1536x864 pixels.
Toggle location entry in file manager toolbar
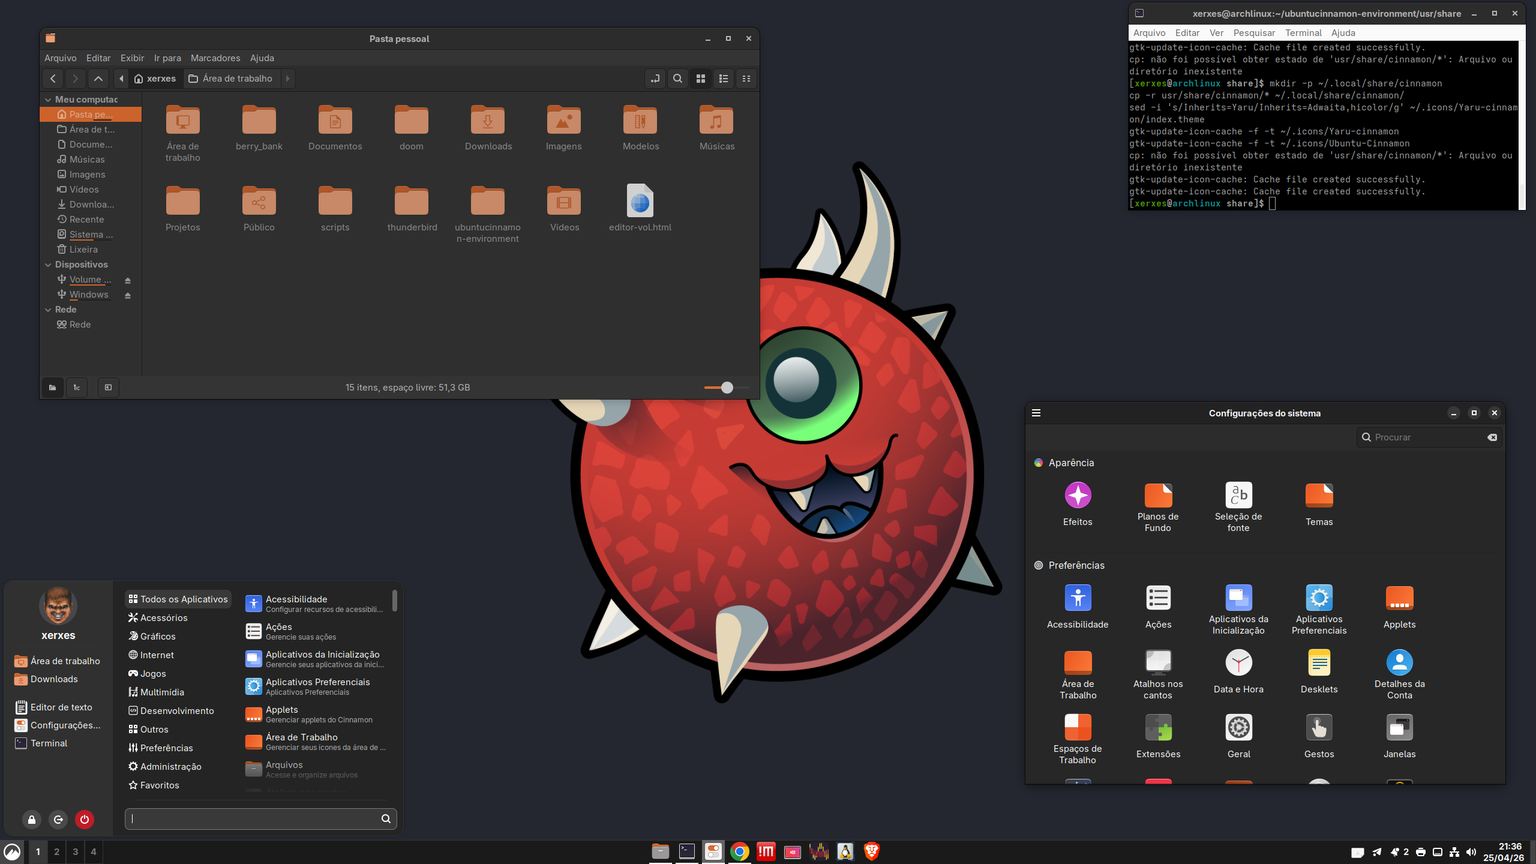[654, 78]
